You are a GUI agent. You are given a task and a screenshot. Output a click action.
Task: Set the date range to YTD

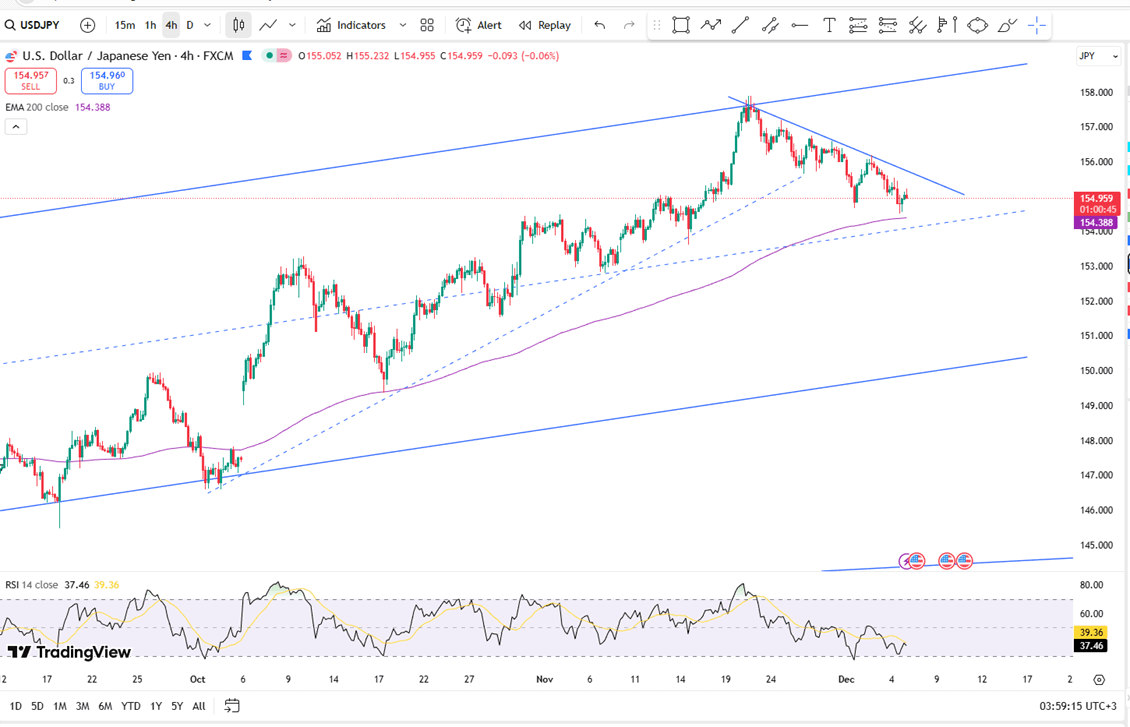coord(130,706)
